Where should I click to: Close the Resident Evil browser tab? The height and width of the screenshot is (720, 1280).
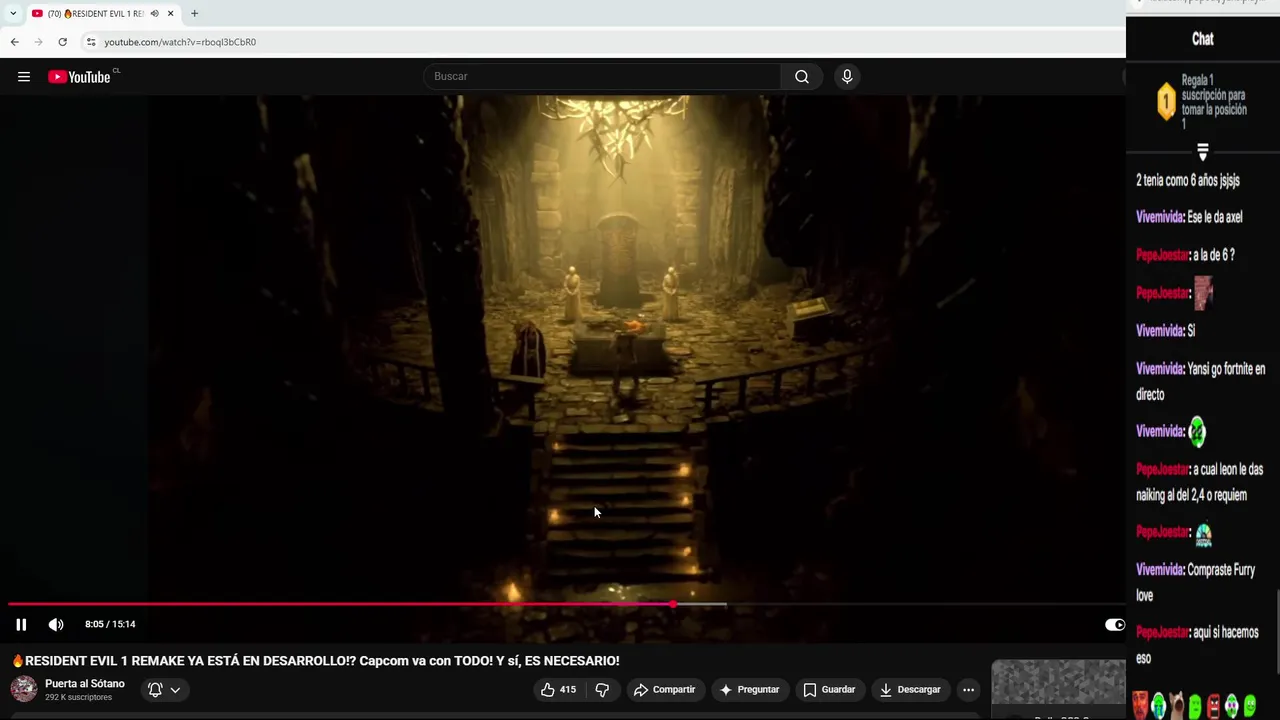coord(170,14)
